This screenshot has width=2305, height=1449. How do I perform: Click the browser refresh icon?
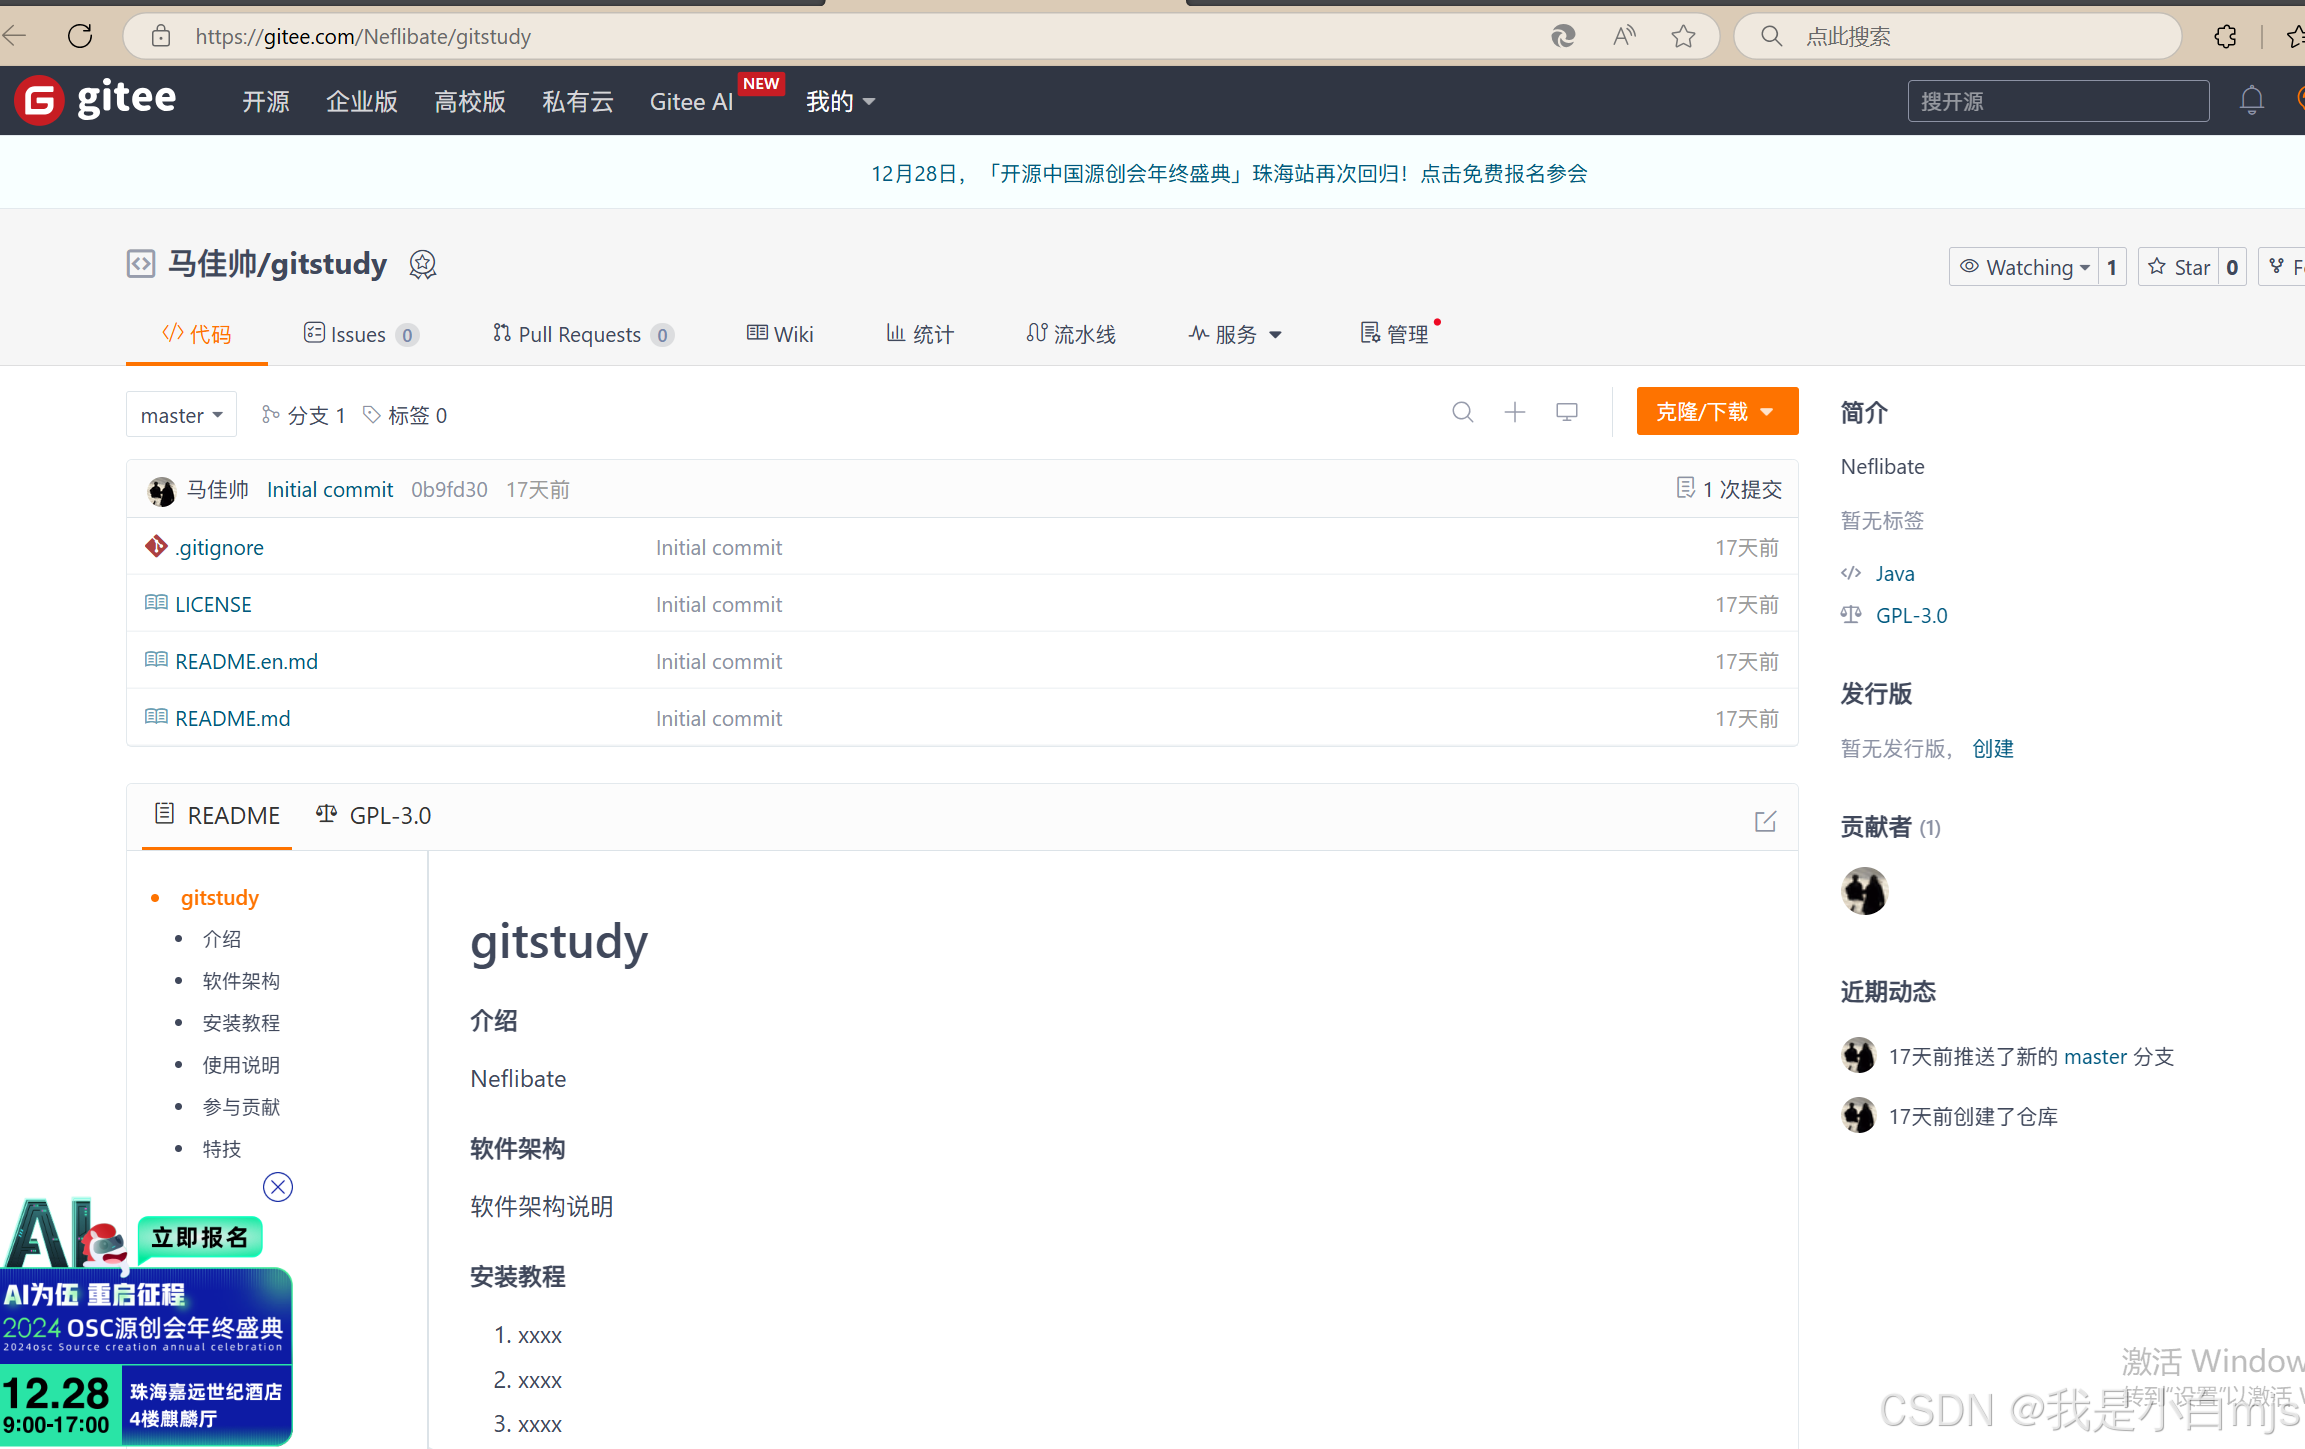click(x=80, y=36)
